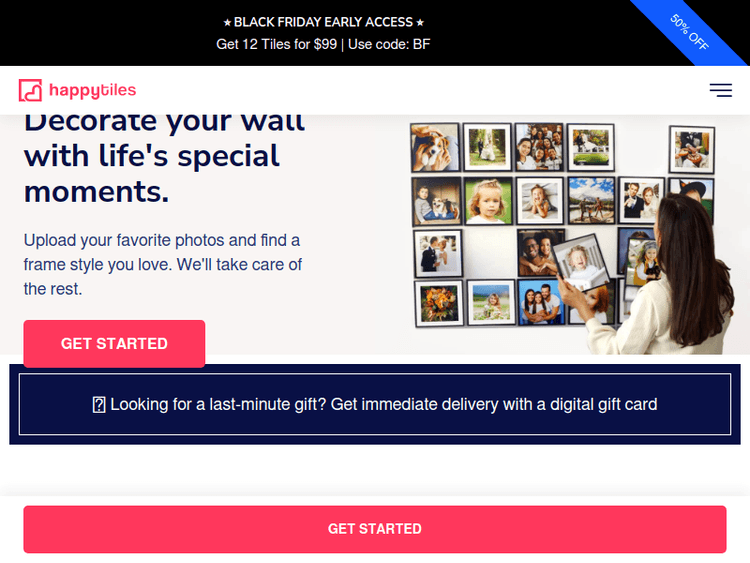
Task: Click the mountain landscape photo tile
Action: tap(591, 200)
